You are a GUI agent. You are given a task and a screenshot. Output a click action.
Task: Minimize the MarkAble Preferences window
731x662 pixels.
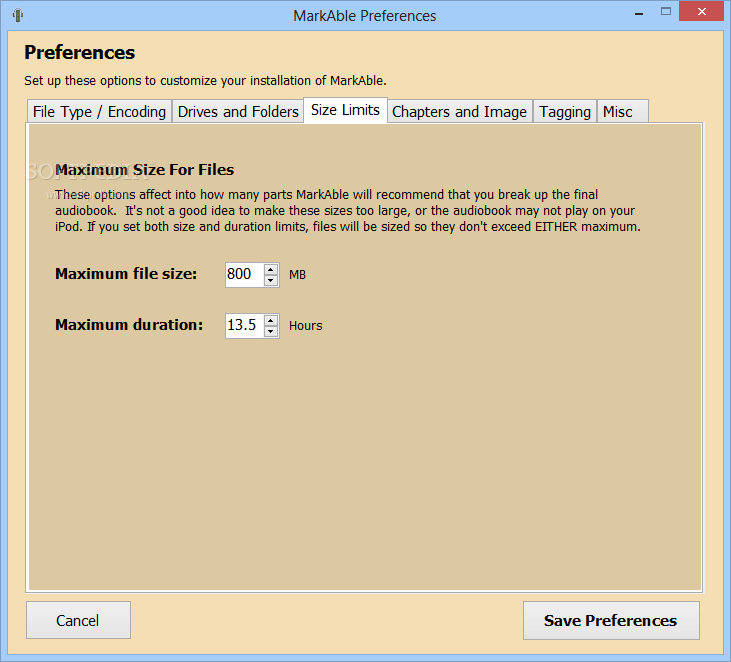(639, 13)
